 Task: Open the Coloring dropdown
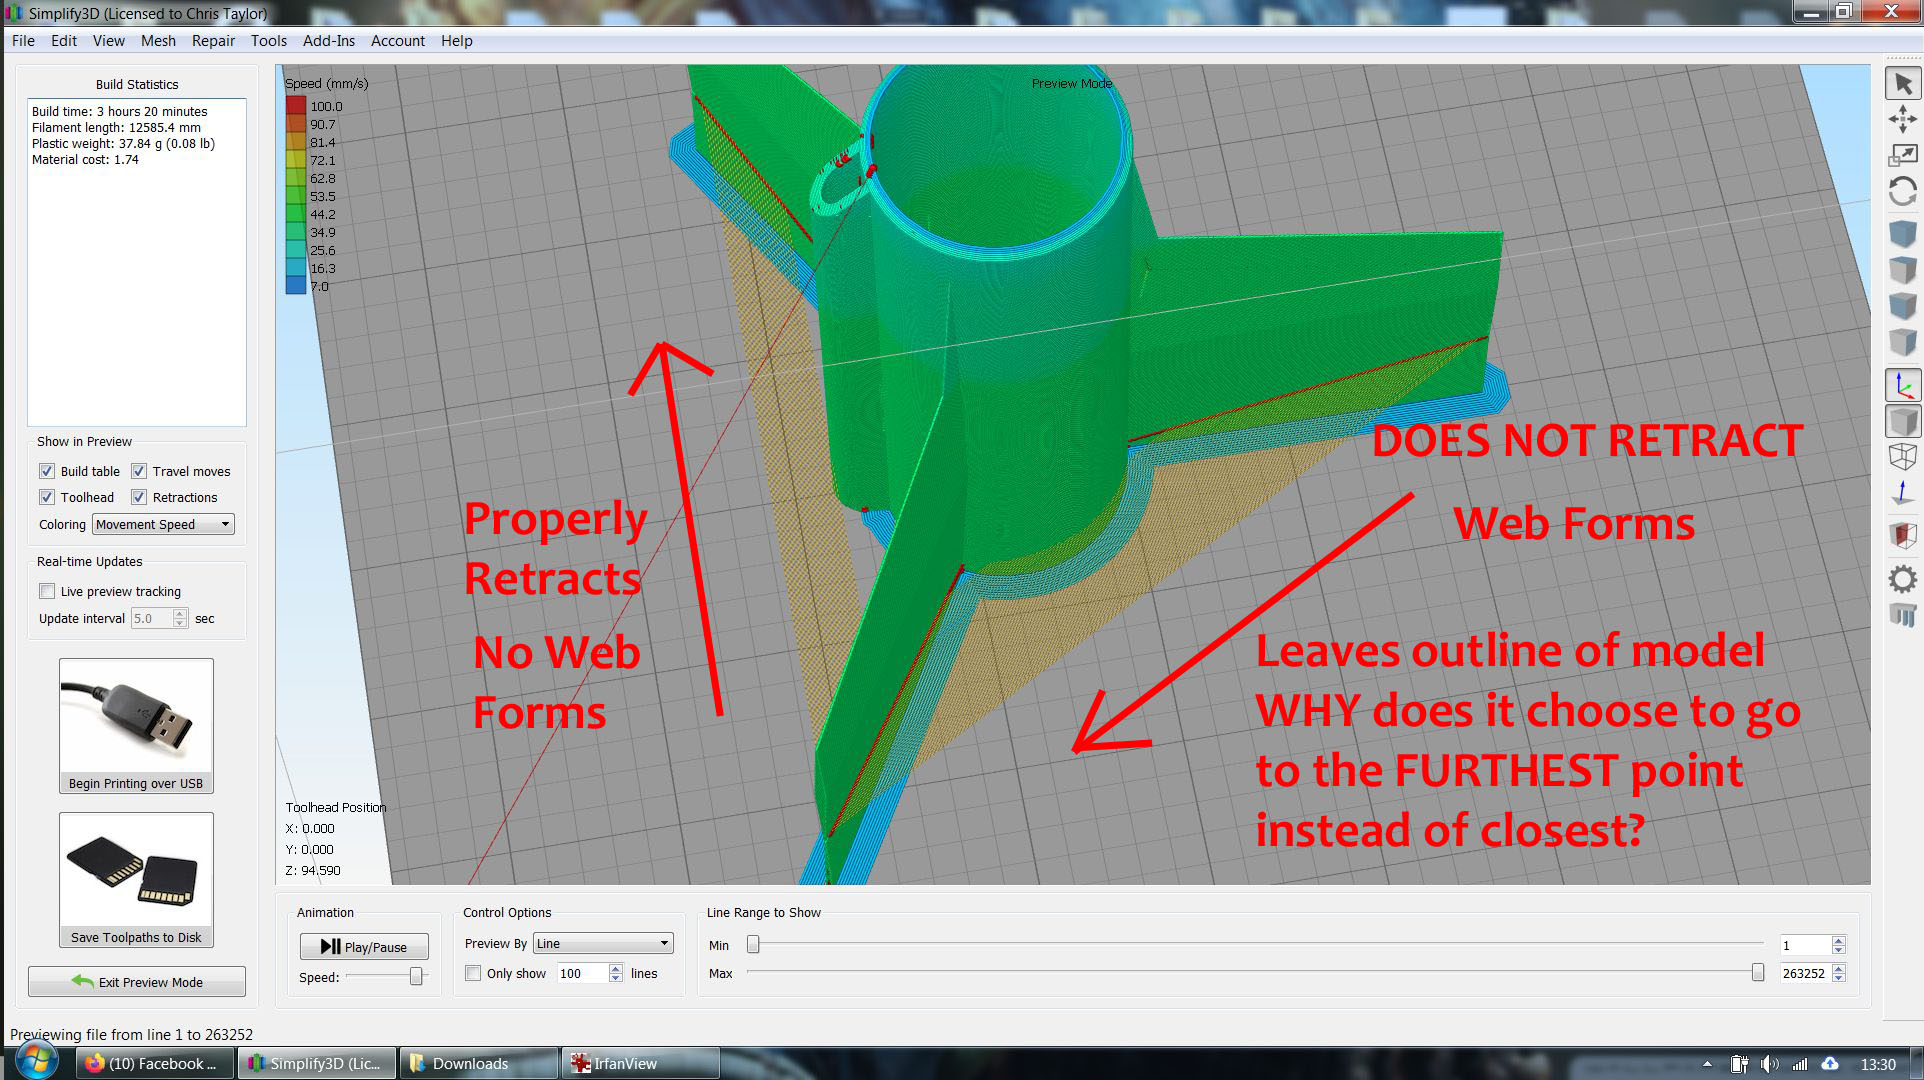[x=163, y=524]
